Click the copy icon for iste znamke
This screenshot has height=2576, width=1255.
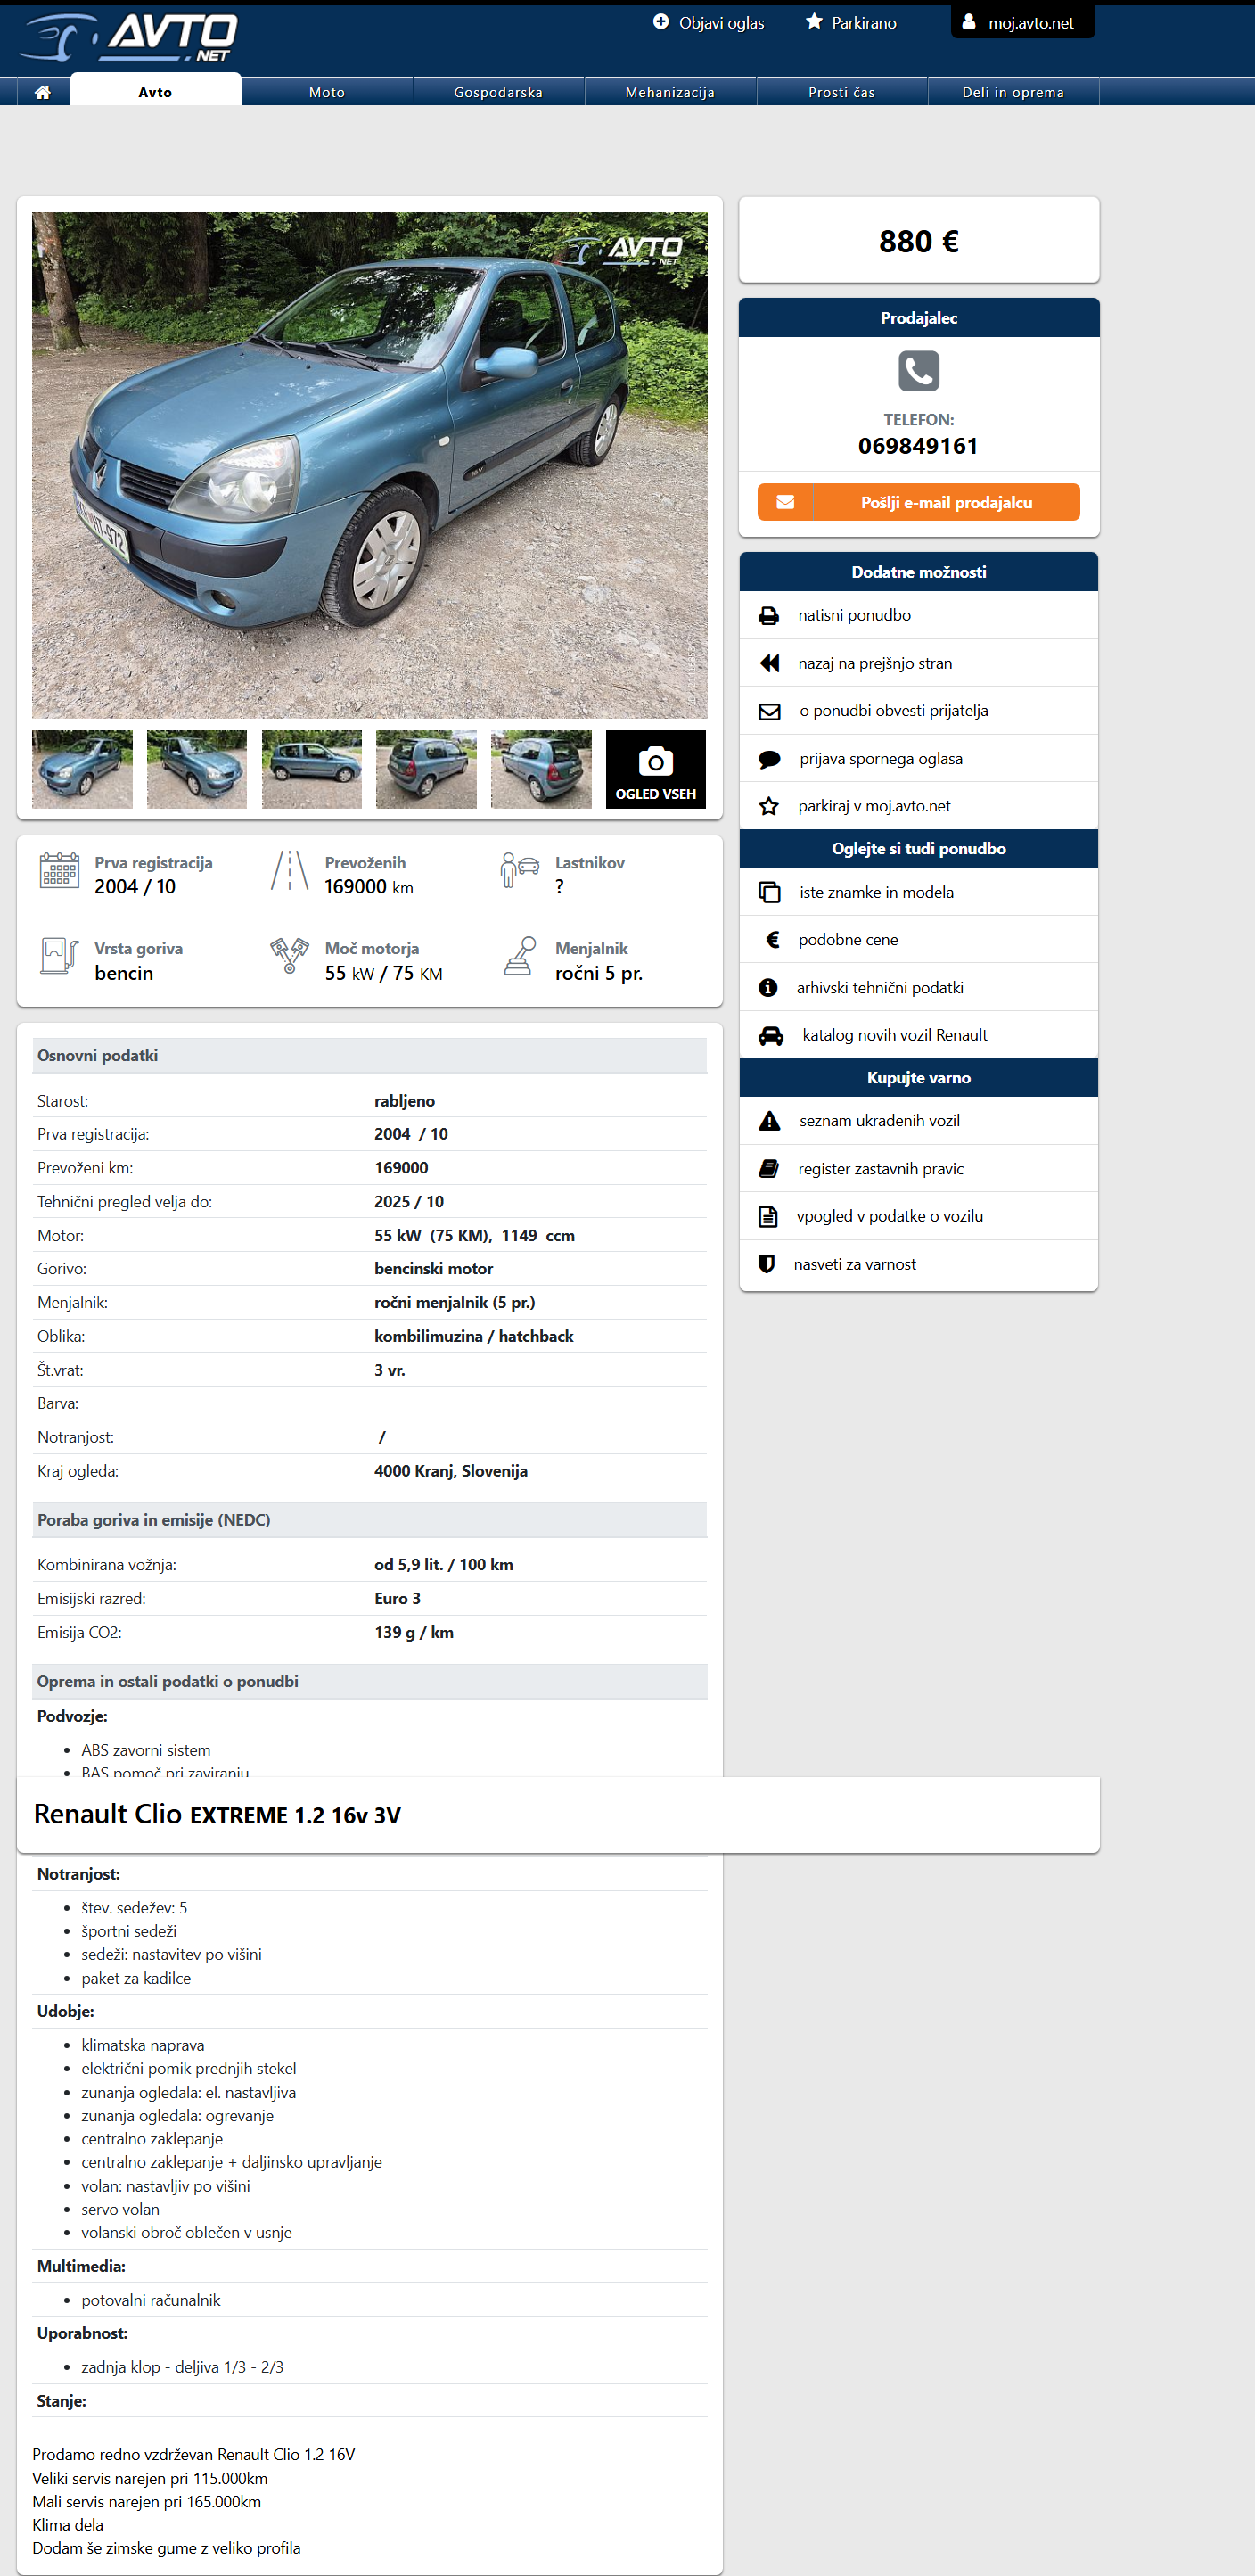[769, 892]
